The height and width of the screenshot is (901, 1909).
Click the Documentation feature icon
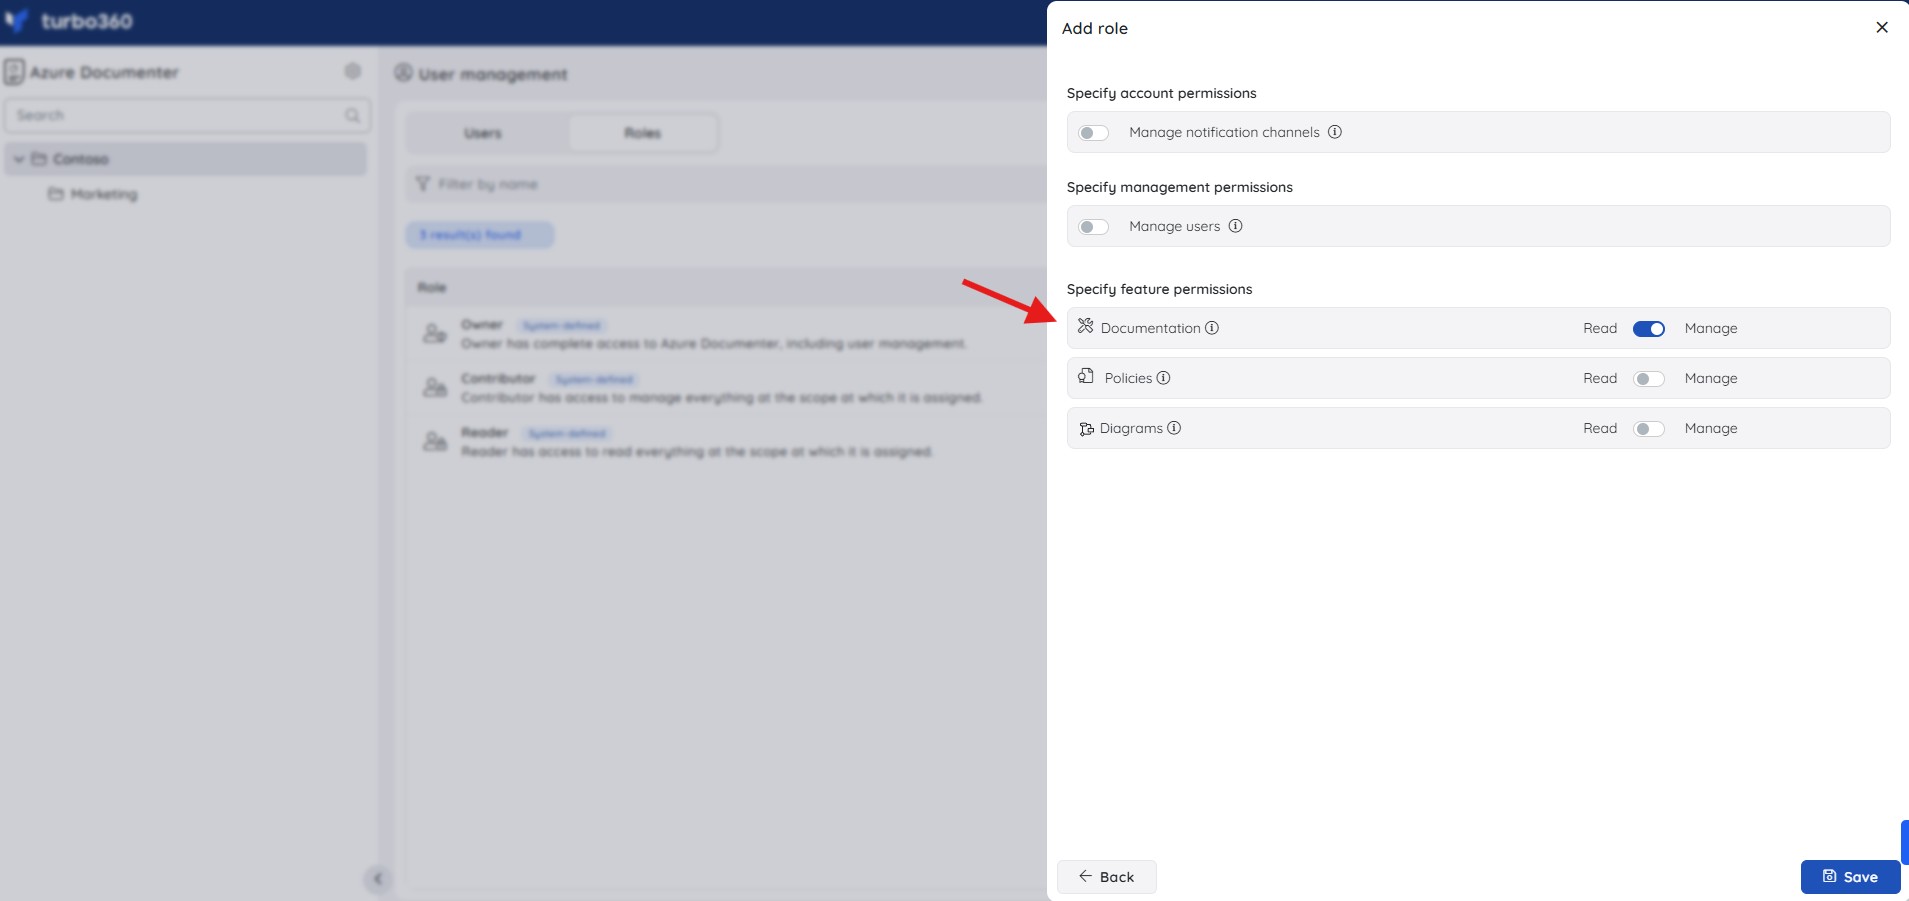tap(1085, 326)
